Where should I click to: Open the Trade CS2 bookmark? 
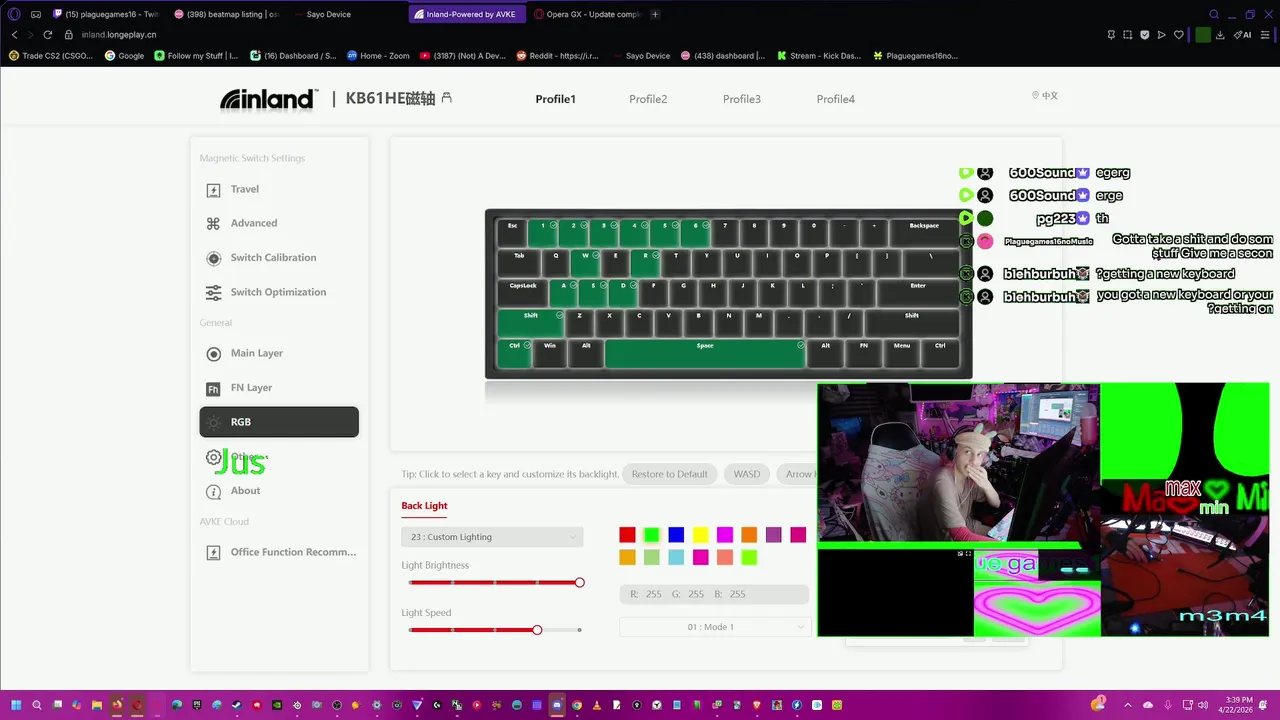click(50, 56)
